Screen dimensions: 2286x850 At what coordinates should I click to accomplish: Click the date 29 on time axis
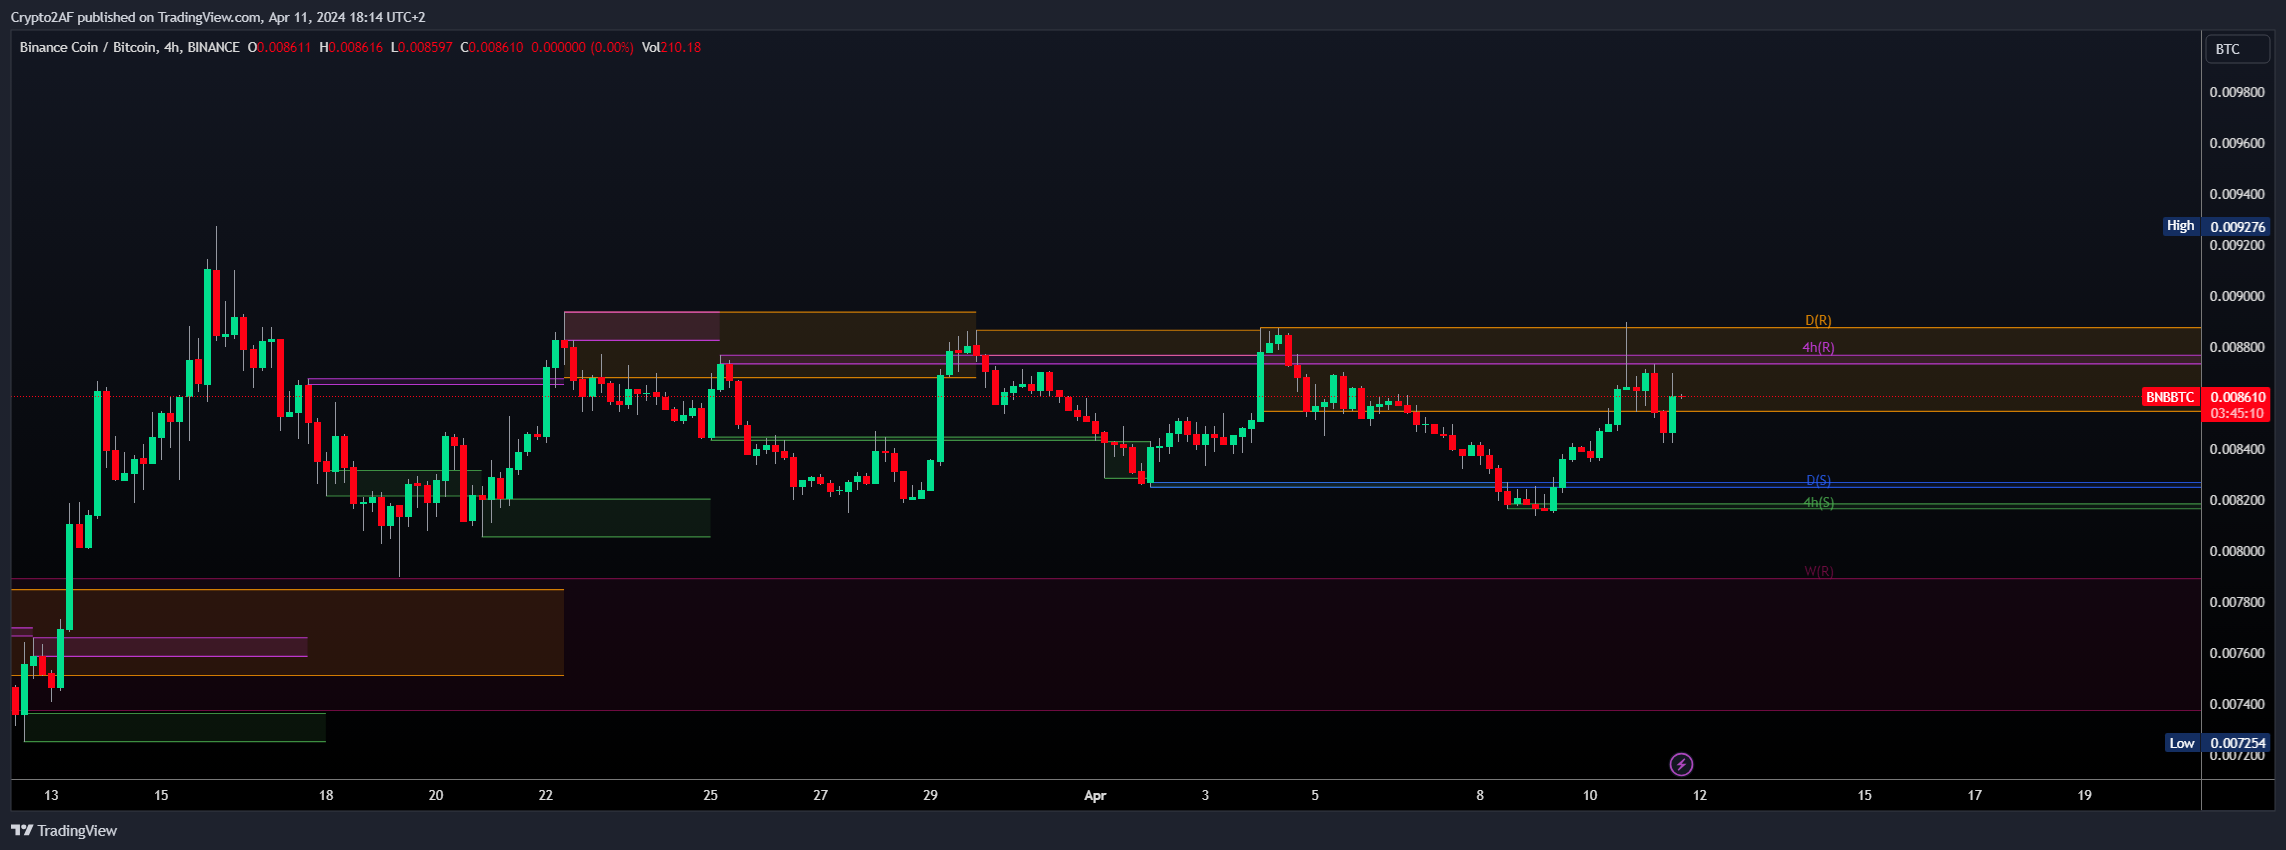(931, 796)
